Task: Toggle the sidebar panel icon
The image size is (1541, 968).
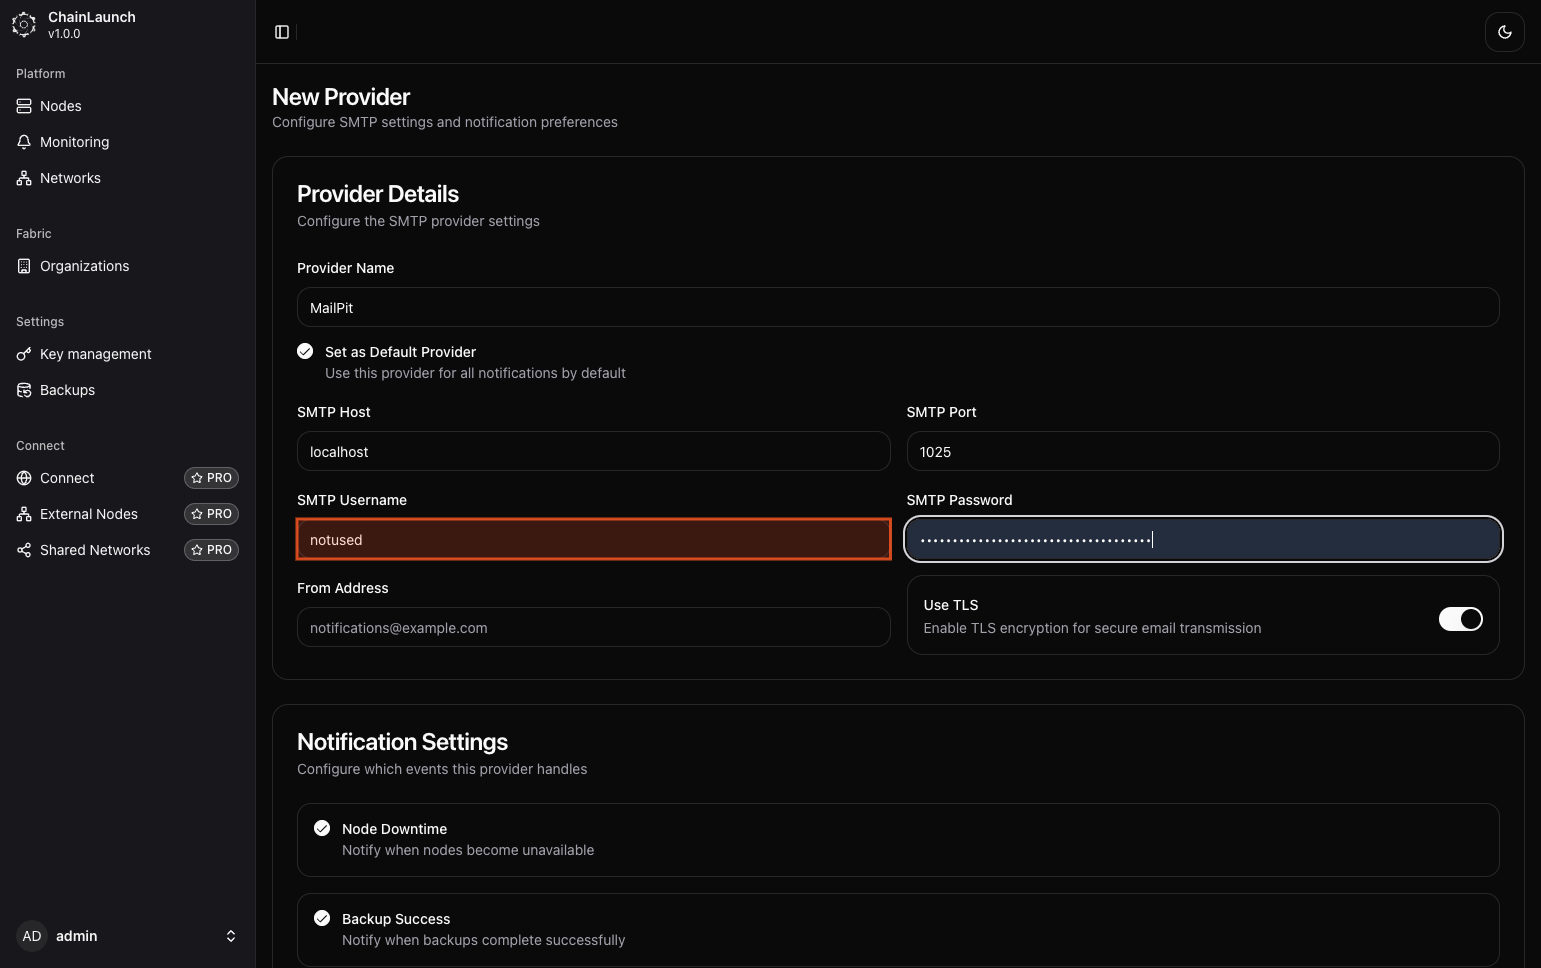Action: click(282, 32)
